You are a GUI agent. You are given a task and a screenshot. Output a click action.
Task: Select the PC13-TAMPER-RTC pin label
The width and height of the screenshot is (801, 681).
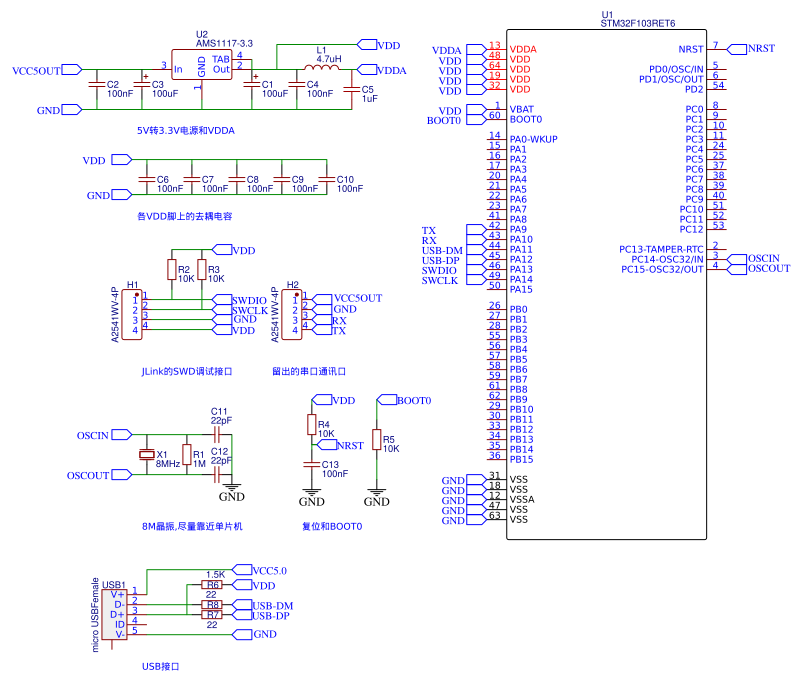(661, 249)
